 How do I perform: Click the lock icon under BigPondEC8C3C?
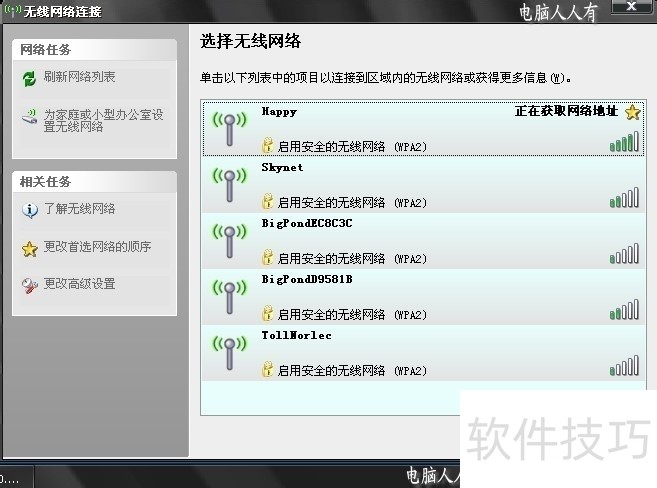click(267, 258)
